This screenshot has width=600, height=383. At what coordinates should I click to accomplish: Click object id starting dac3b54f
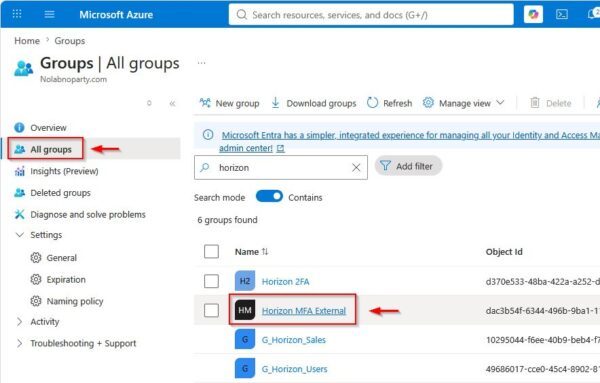tap(542, 311)
